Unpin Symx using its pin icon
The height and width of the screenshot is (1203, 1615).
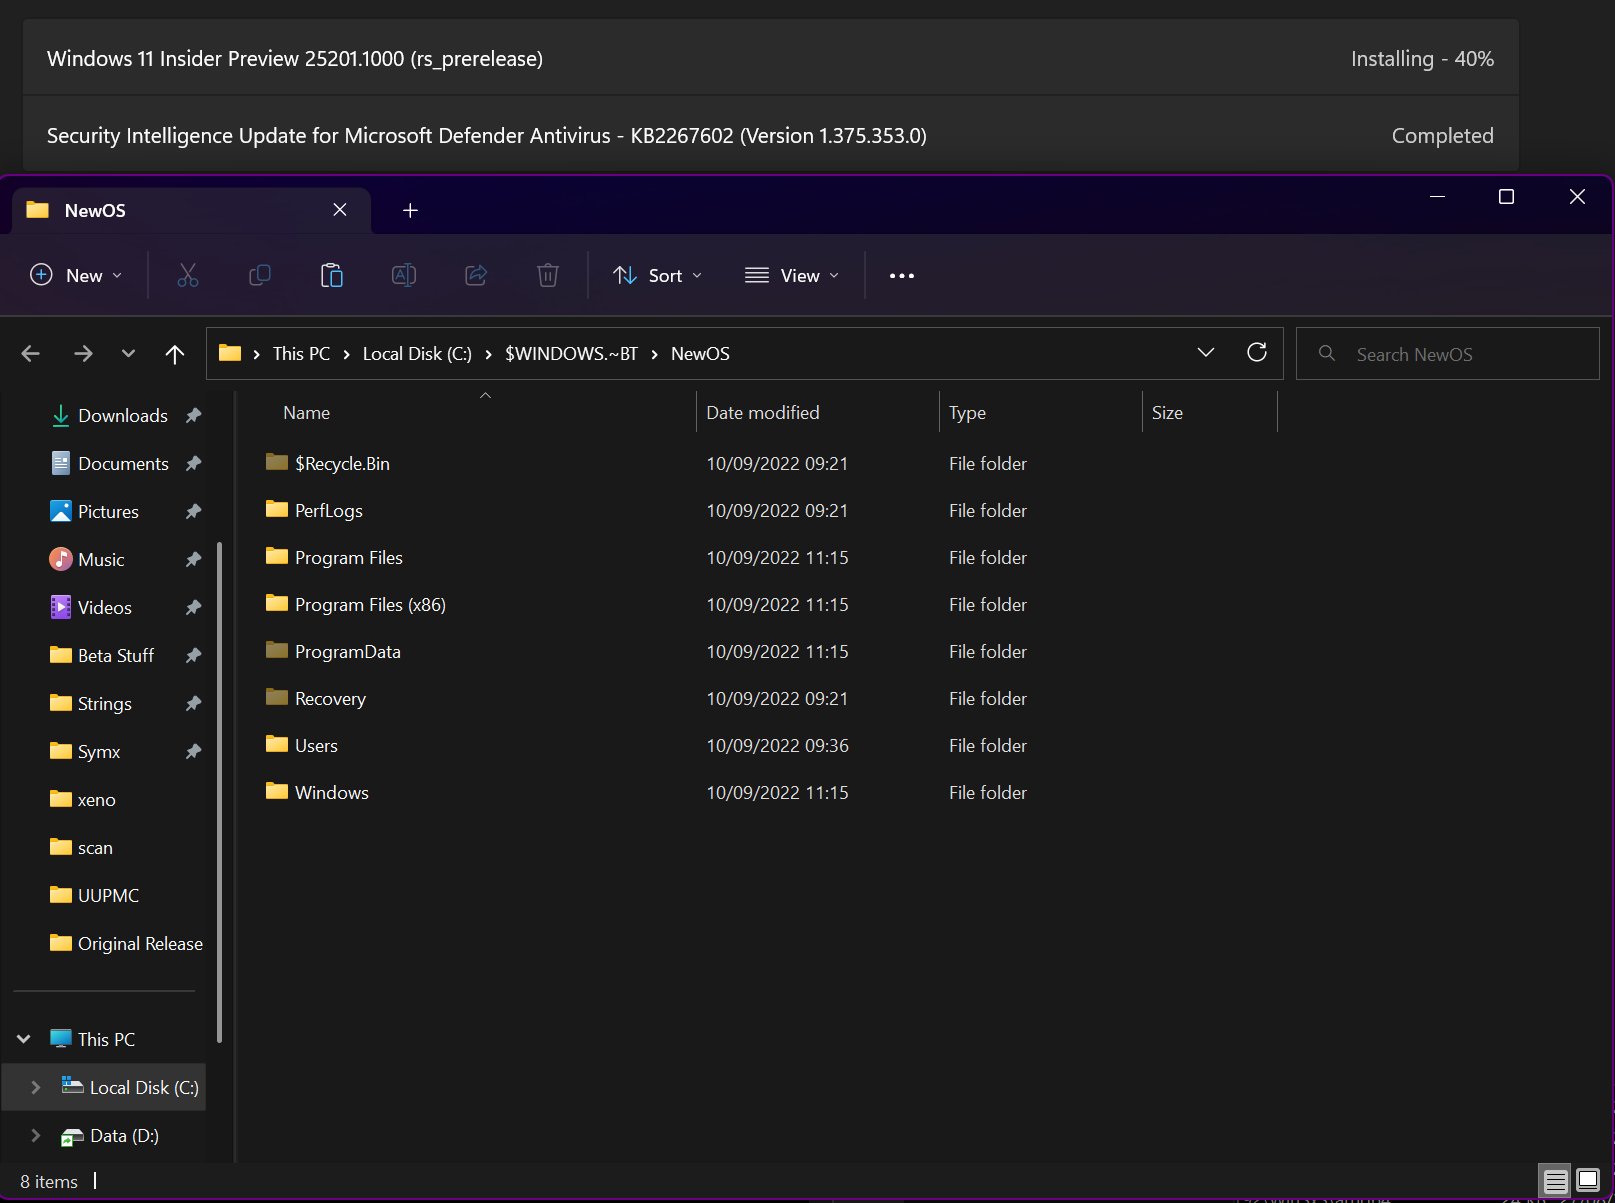(x=194, y=752)
